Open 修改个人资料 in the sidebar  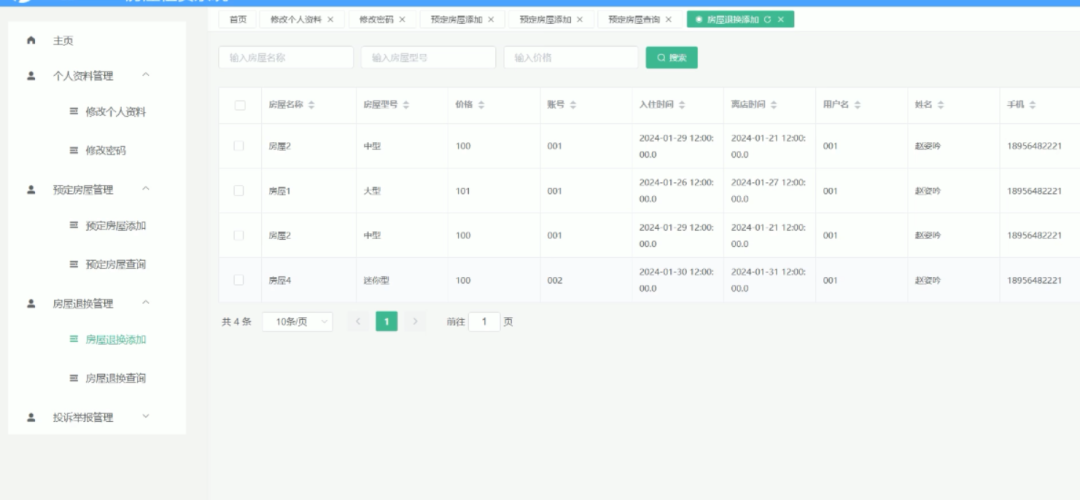tap(116, 112)
